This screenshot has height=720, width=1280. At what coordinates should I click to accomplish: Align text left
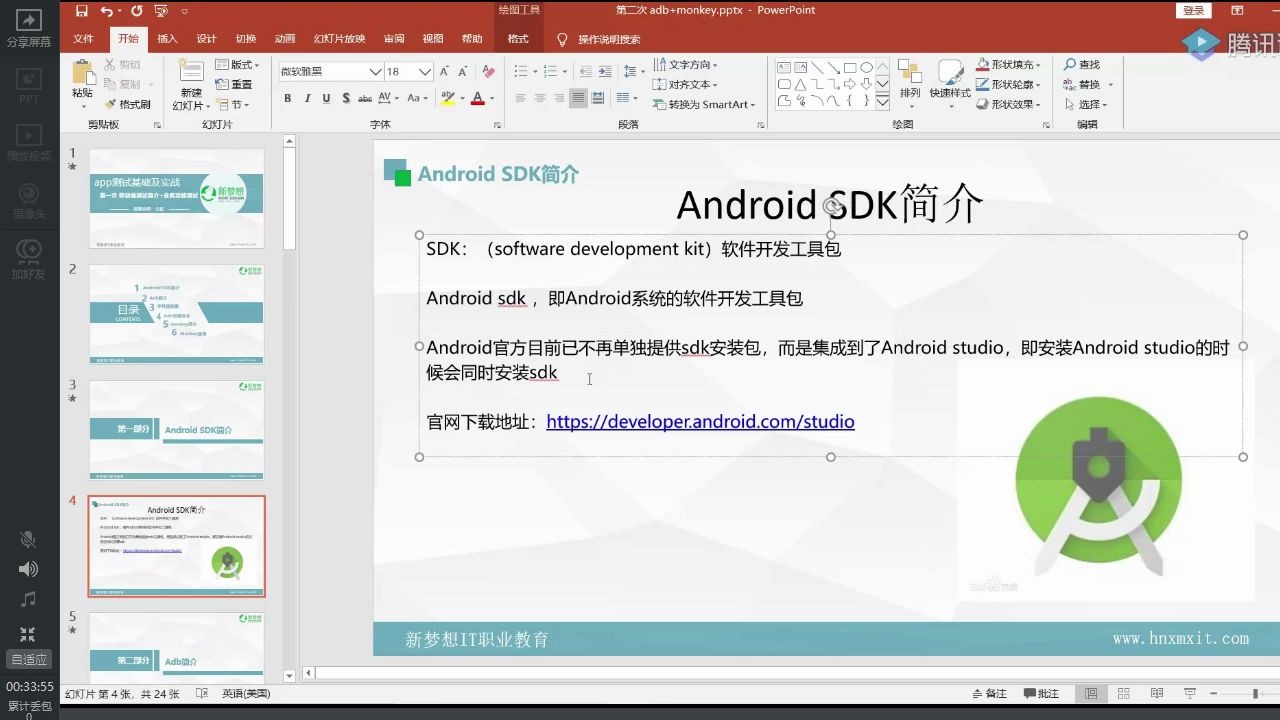tap(520, 98)
